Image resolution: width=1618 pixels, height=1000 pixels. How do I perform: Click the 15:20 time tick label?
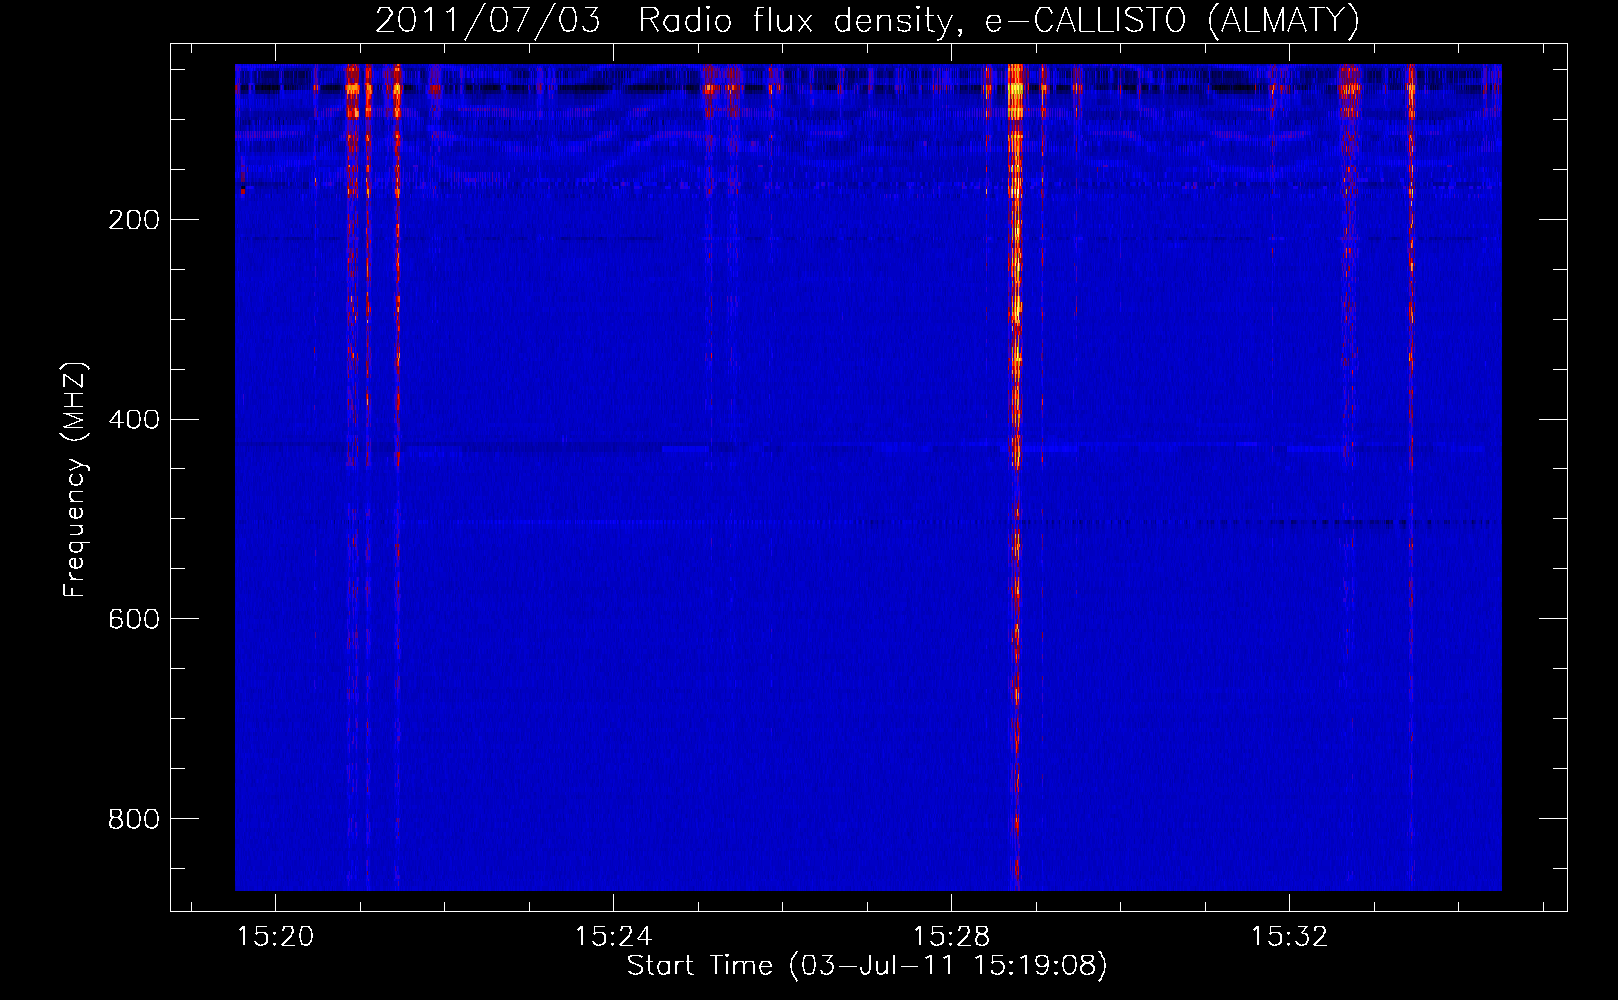pyautogui.click(x=275, y=937)
